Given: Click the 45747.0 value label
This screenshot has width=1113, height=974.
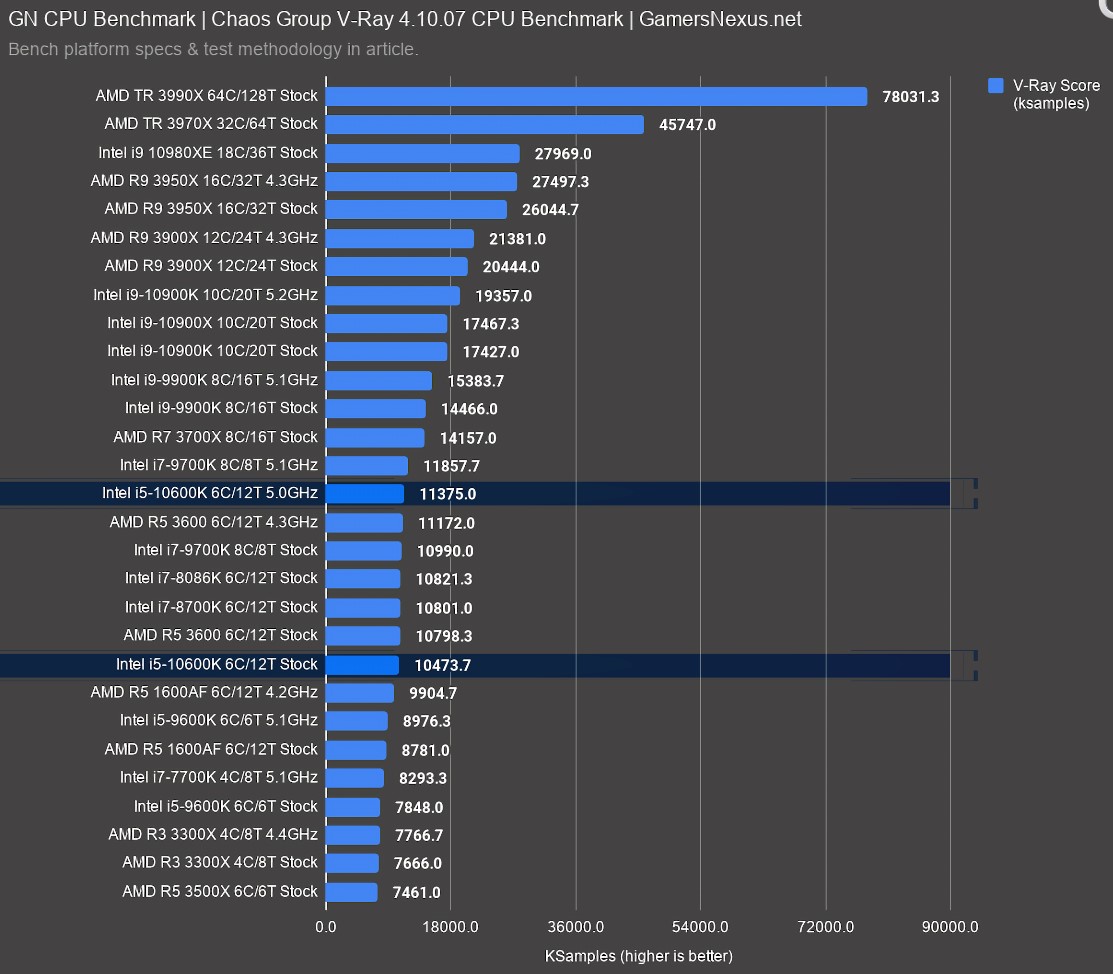Looking at the screenshot, I should pyautogui.click(x=687, y=125).
